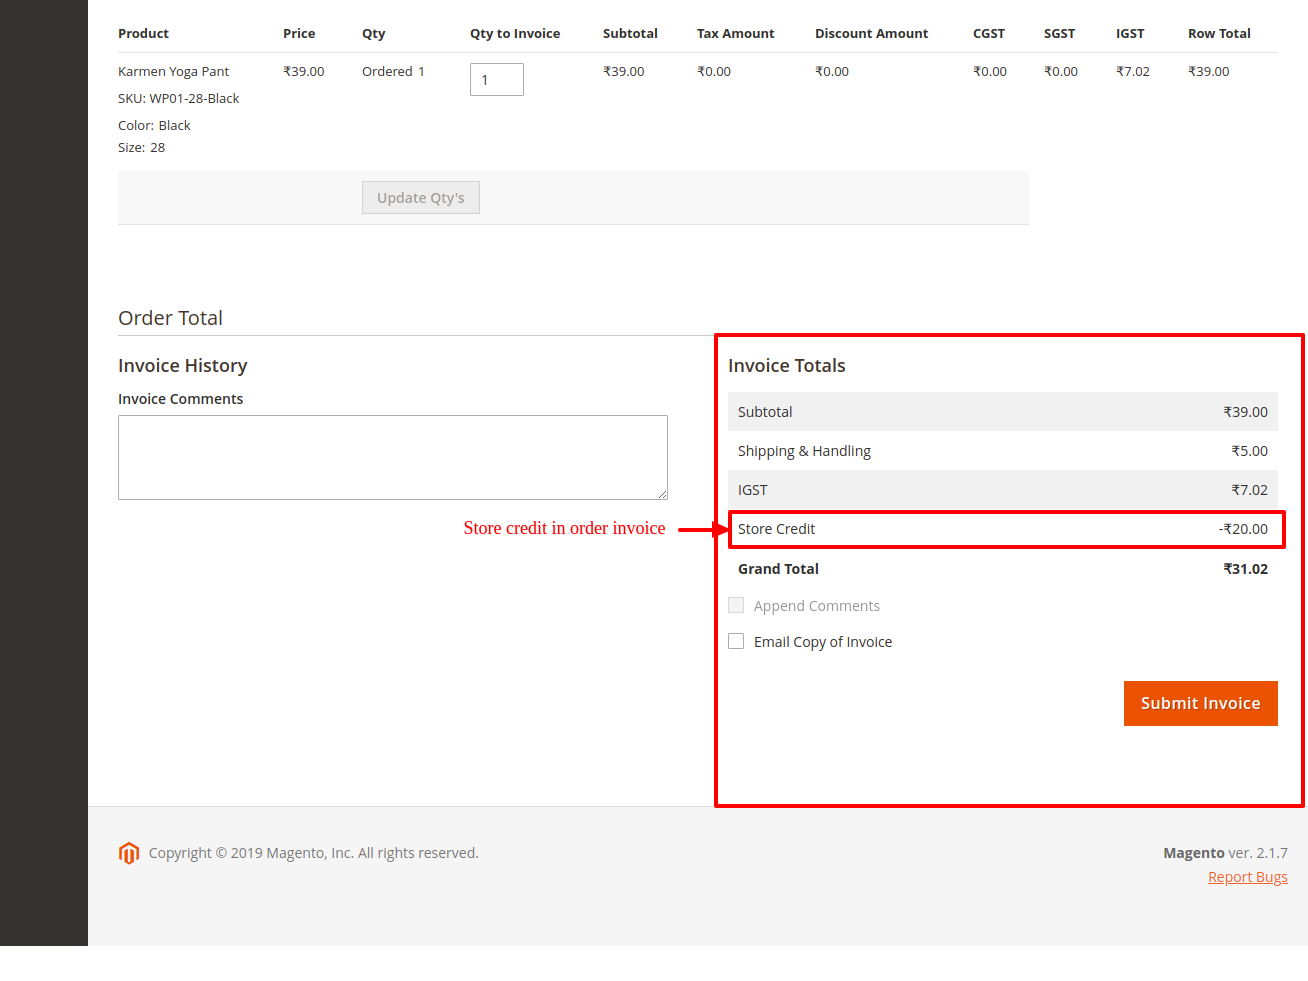Open the Report Bugs link
The width and height of the screenshot is (1308, 981).
(1247, 877)
